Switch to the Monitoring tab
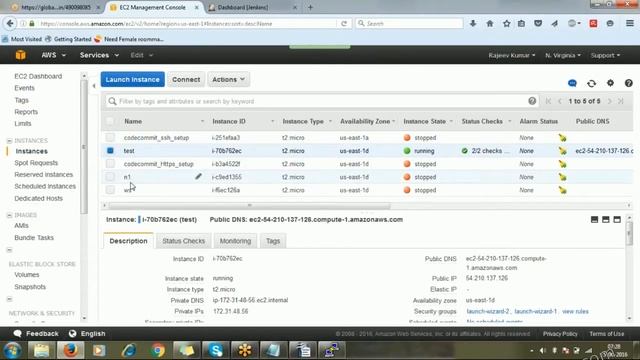The height and width of the screenshot is (360, 640). 235,241
